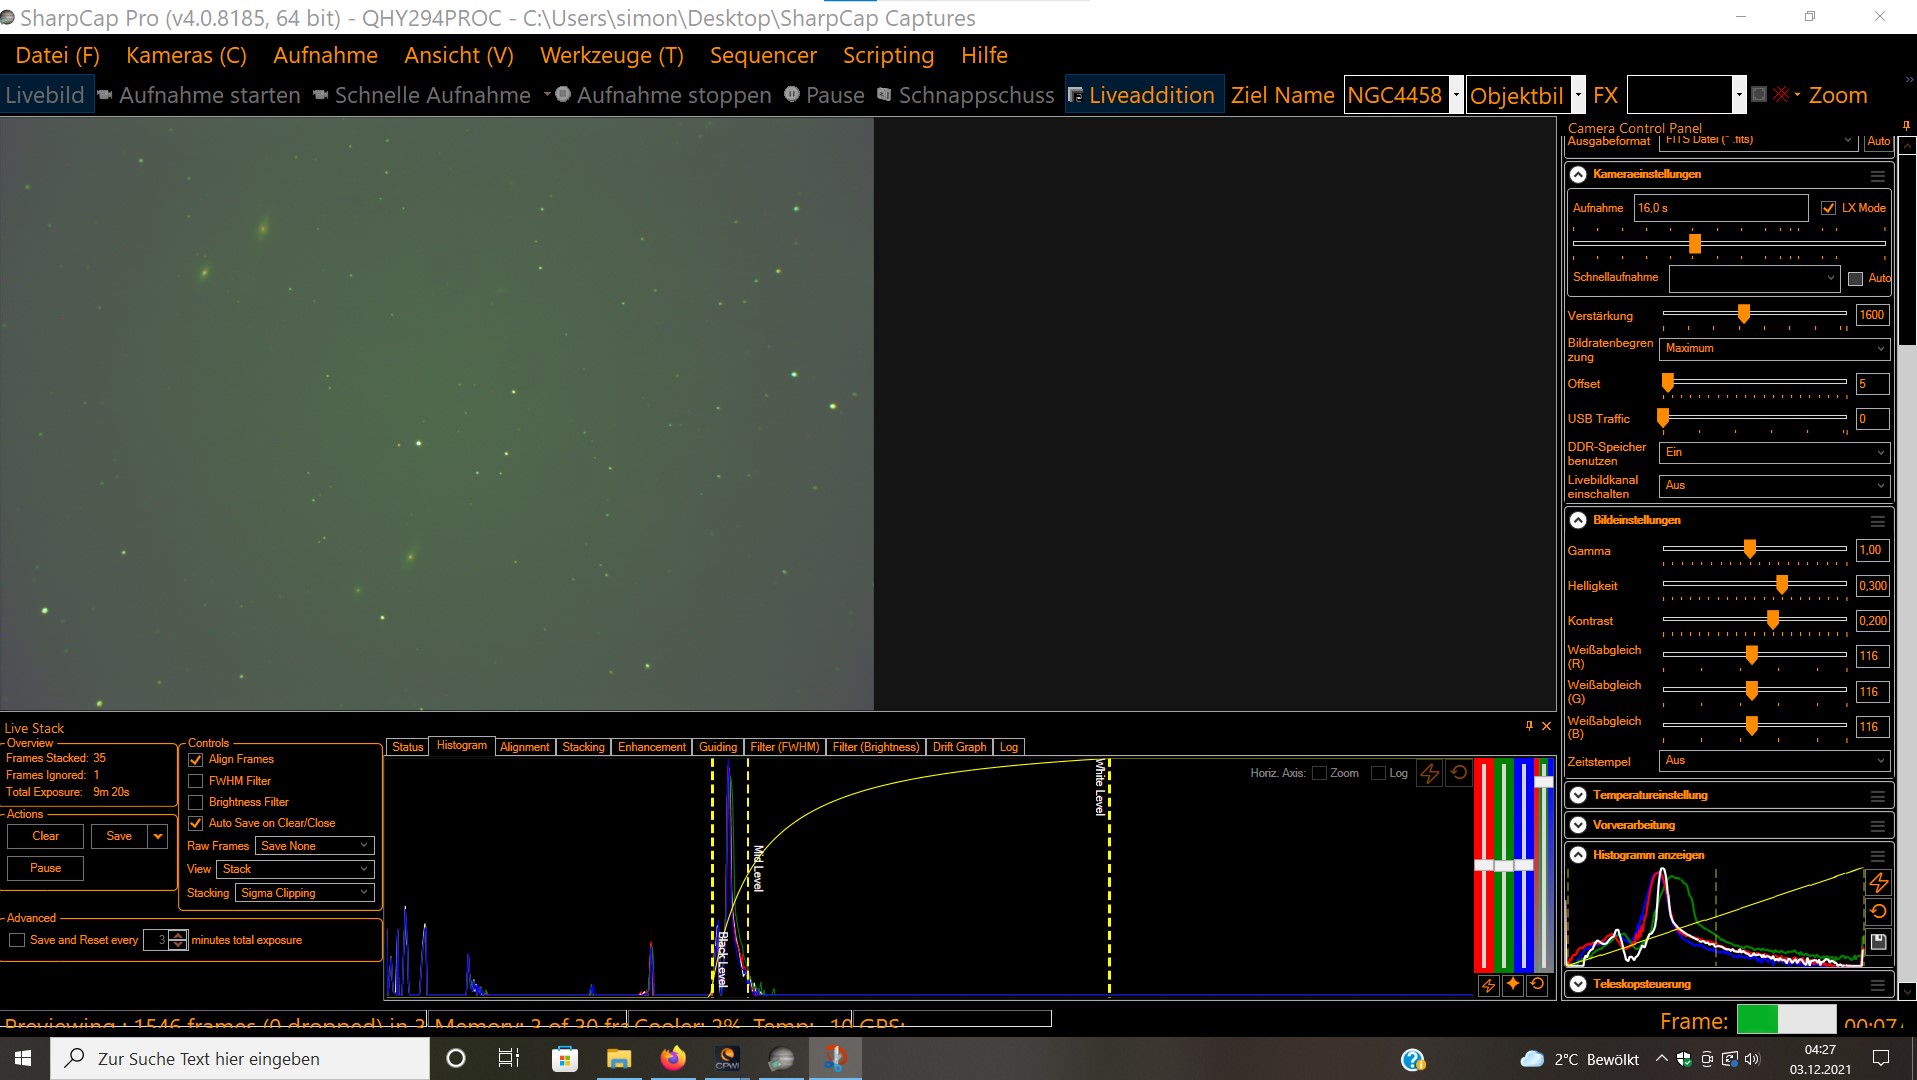Collapse the Kameraeinstellungen section
Image resolution: width=1917 pixels, height=1080 pixels.
(1578, 175)
